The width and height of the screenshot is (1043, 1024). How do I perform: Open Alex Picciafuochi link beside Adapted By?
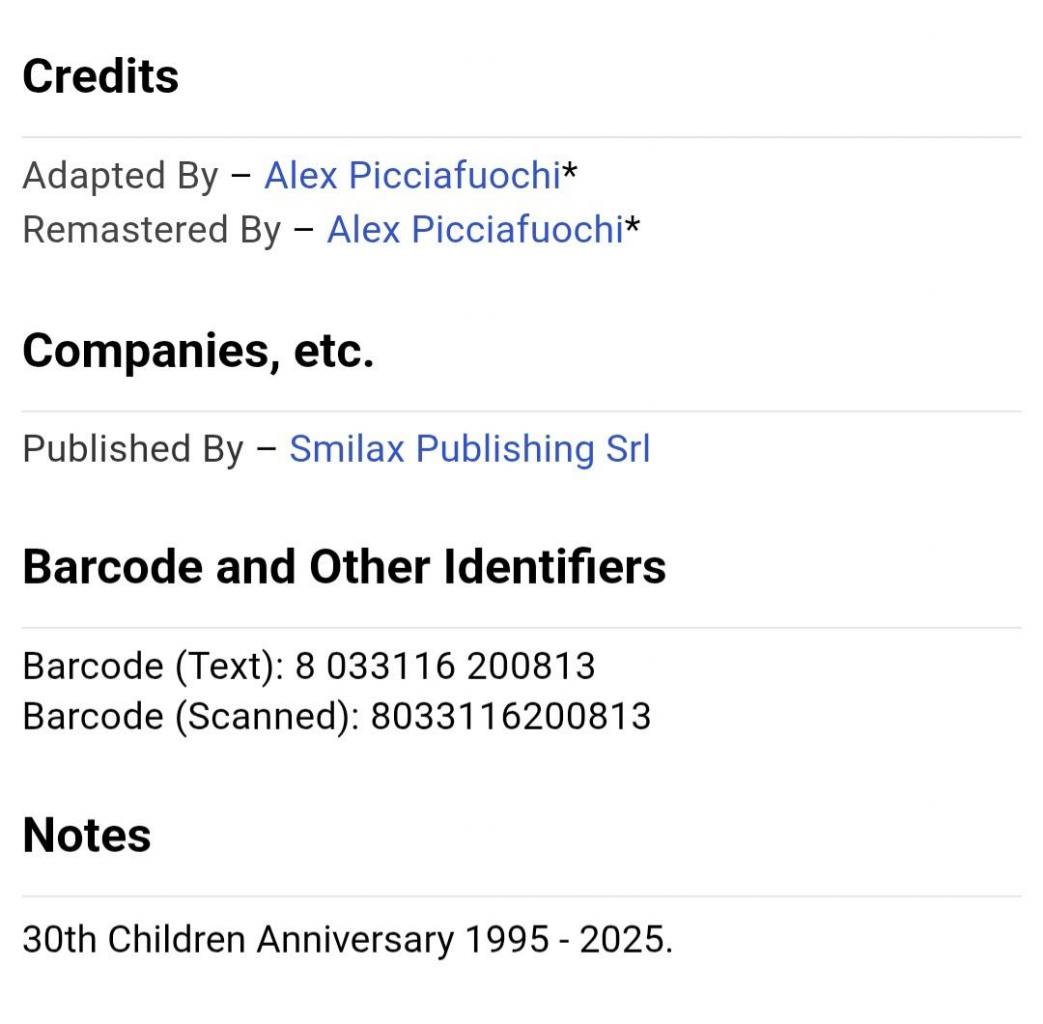point(412,176)
